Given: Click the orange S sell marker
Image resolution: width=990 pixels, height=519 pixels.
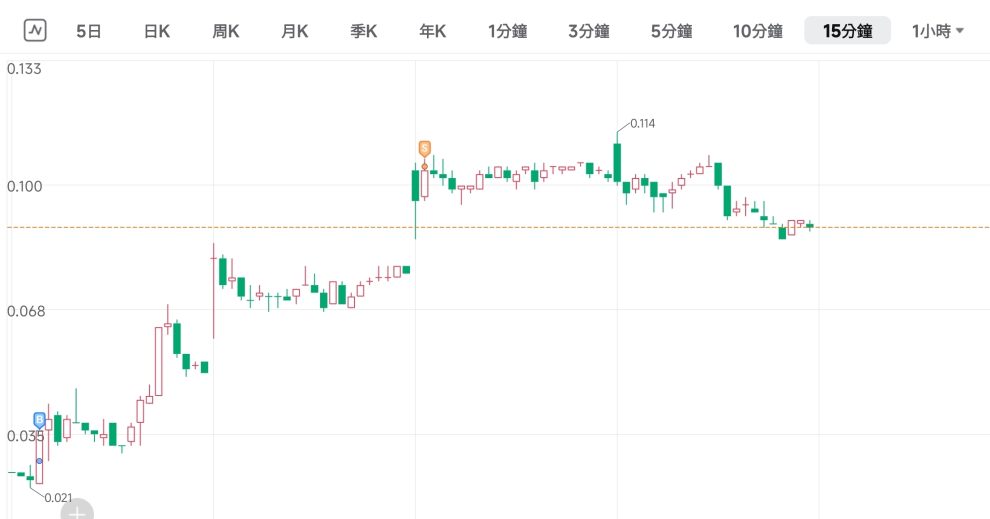Looking at the screenshot, I should point(424,148).
